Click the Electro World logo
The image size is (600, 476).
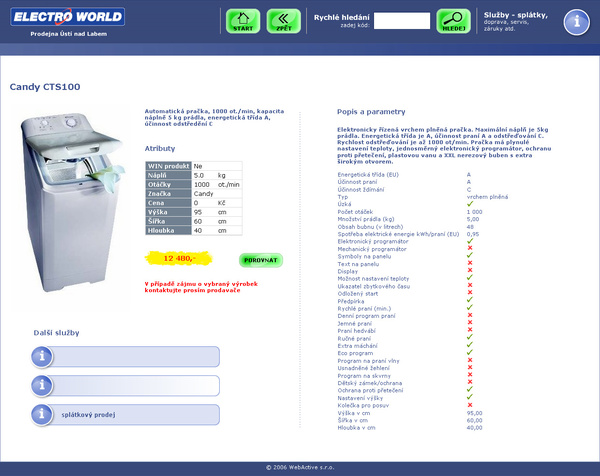(68, 17)
